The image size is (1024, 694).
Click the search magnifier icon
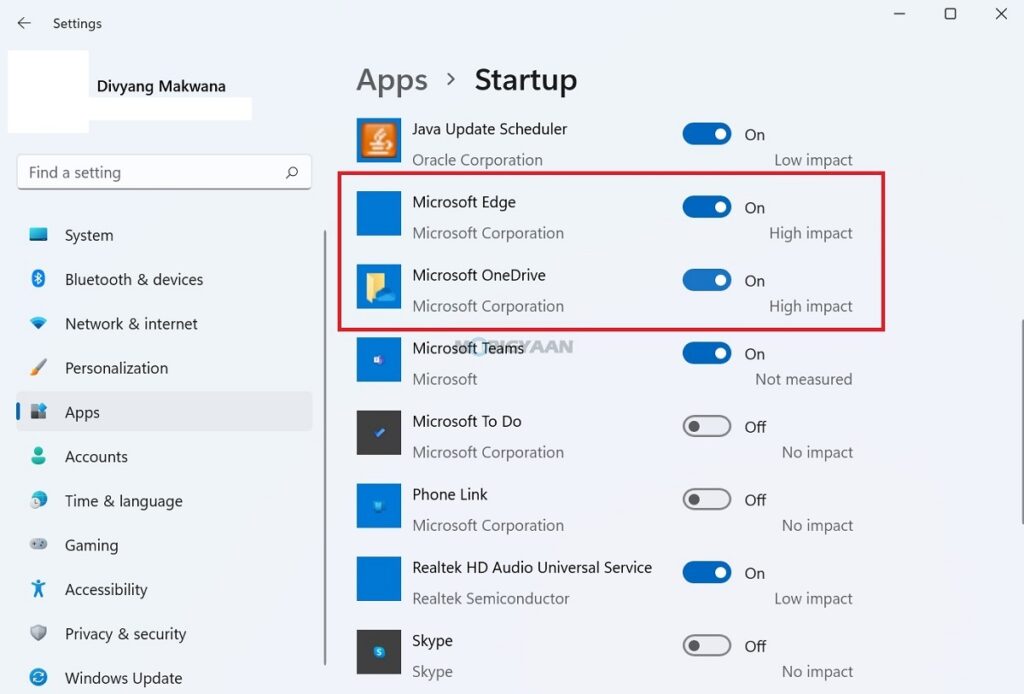pos(292,172)
